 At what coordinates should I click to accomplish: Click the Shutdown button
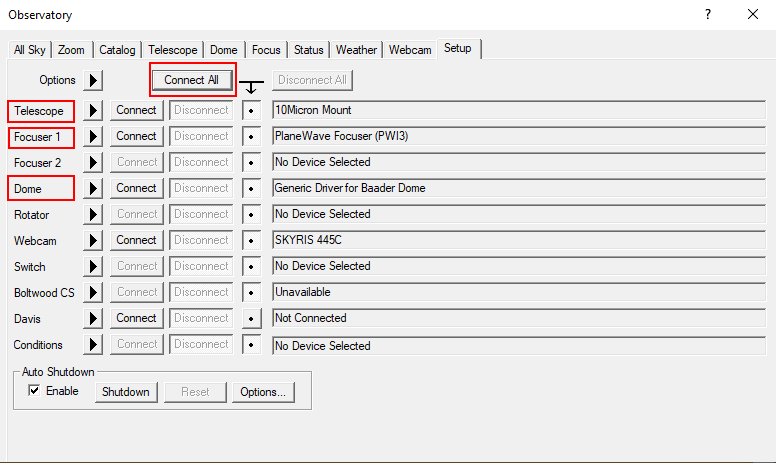pos(125,392)
